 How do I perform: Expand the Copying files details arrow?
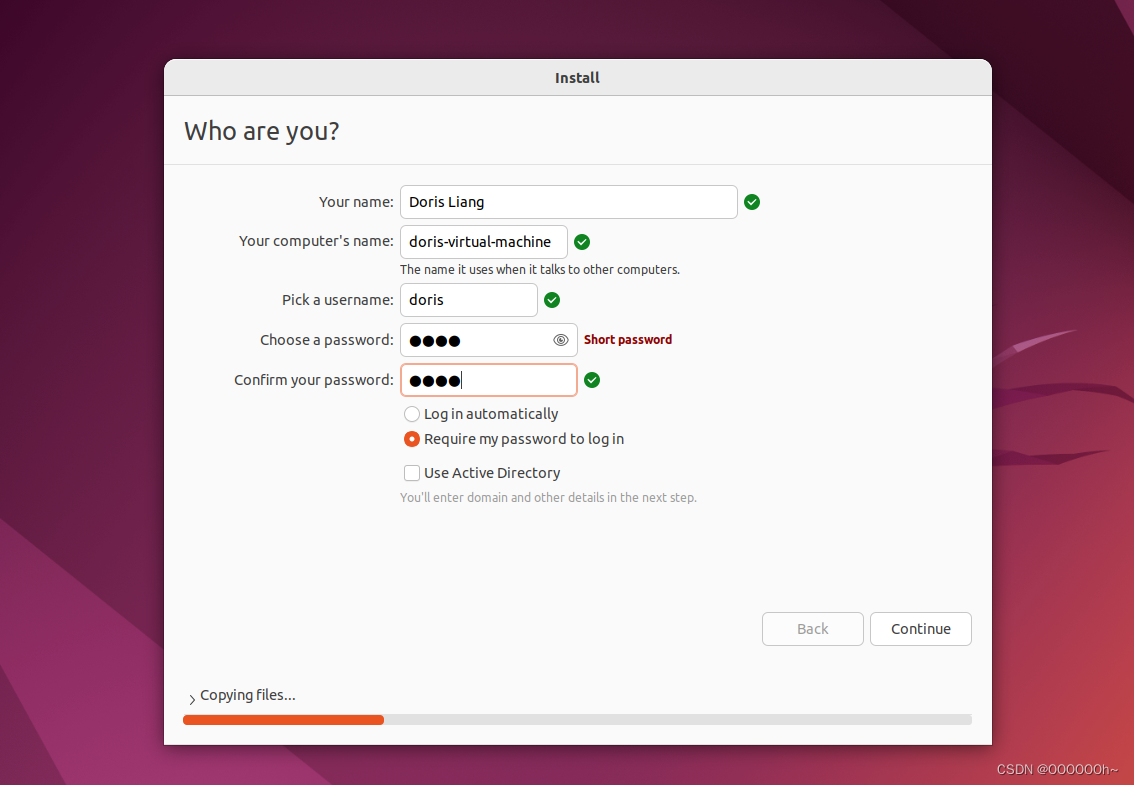click(192, 699)
